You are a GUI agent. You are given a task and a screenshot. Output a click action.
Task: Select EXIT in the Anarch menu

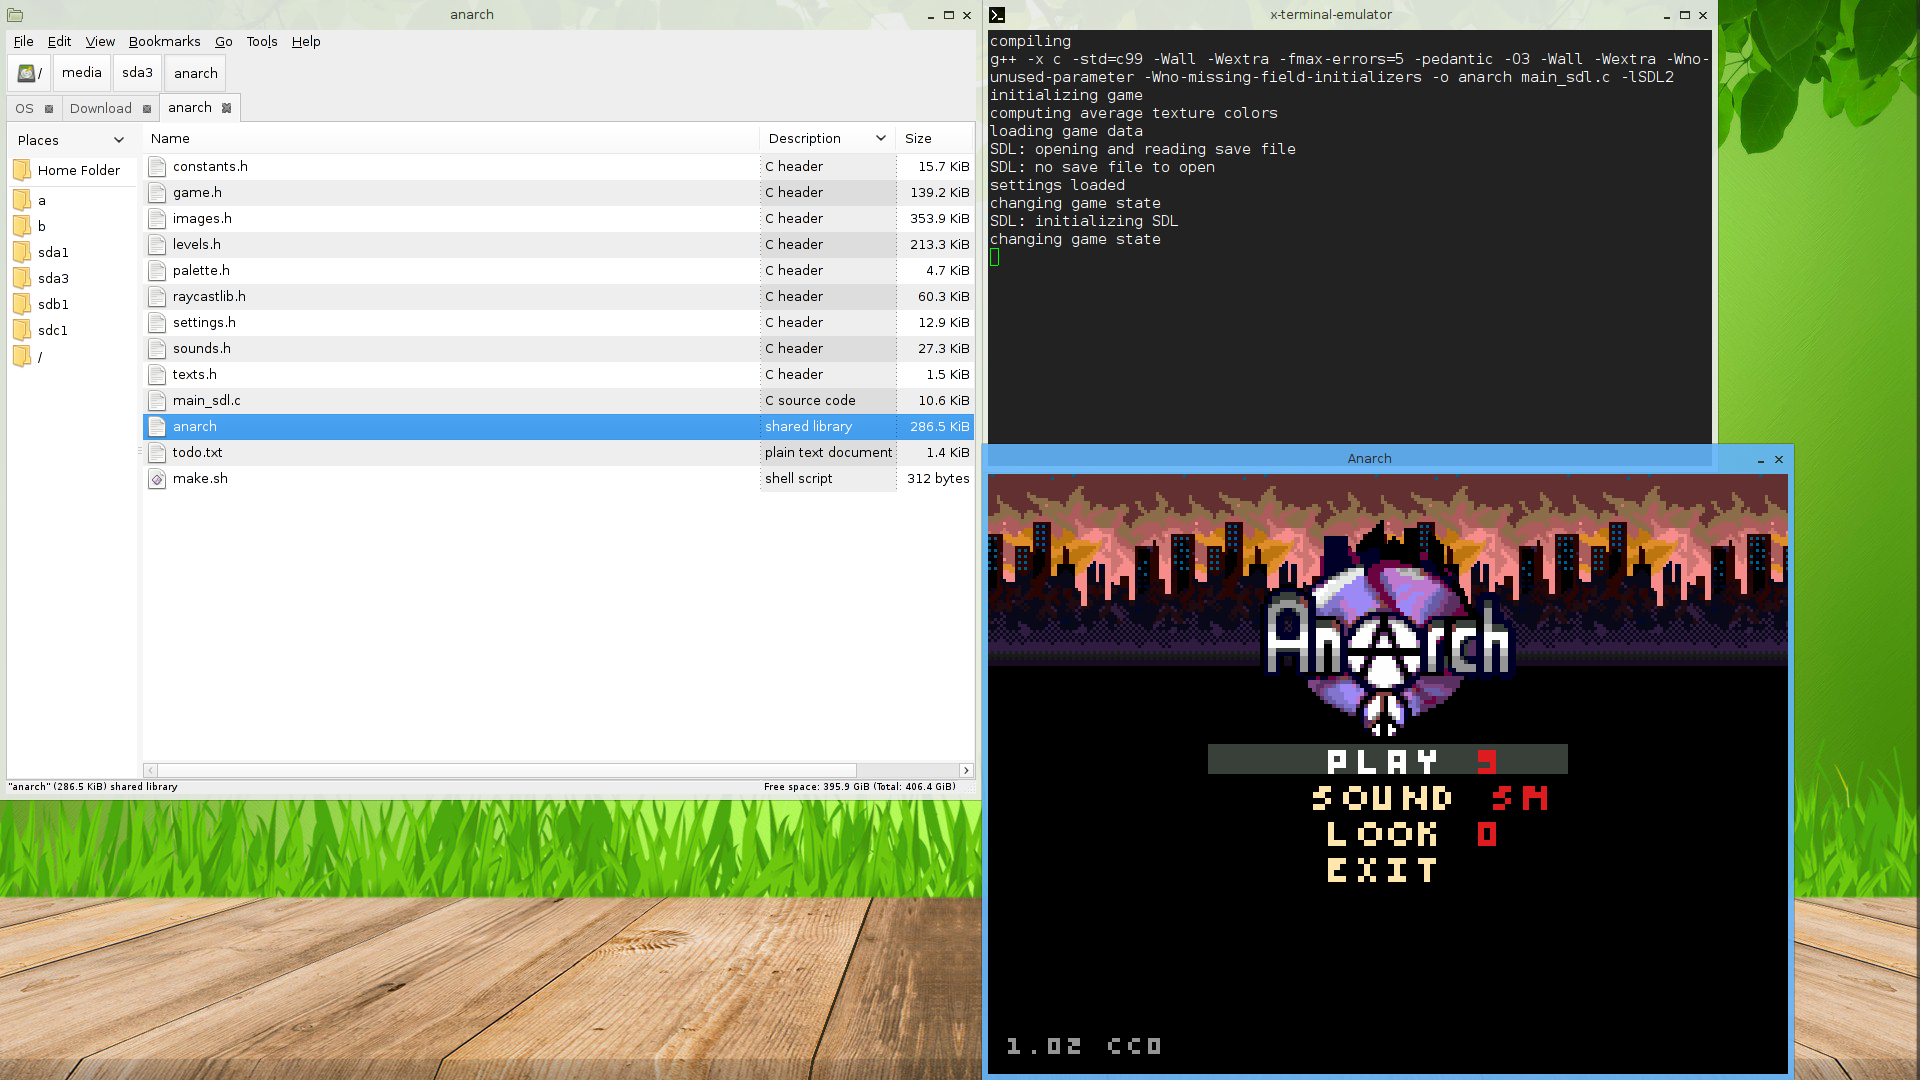[1384, 870]
